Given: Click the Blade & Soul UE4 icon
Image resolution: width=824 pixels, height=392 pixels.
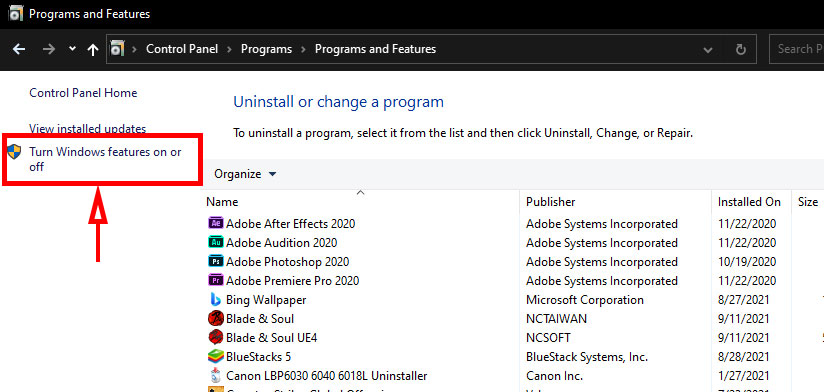Looking at the screenshot, I should (216, 337).
